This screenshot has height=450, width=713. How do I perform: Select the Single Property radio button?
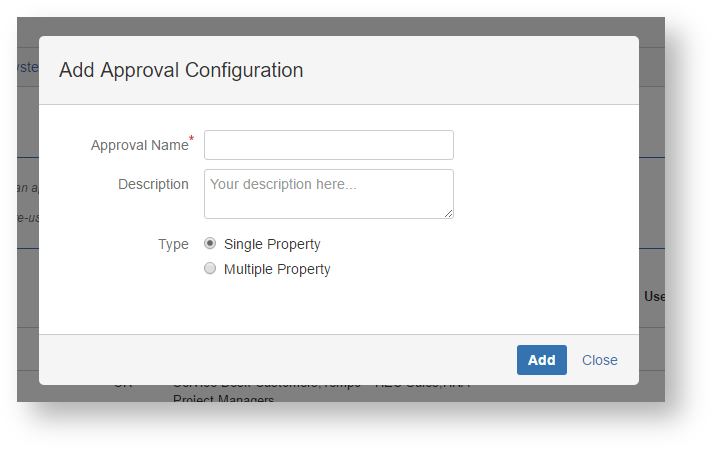pos(210,243)
